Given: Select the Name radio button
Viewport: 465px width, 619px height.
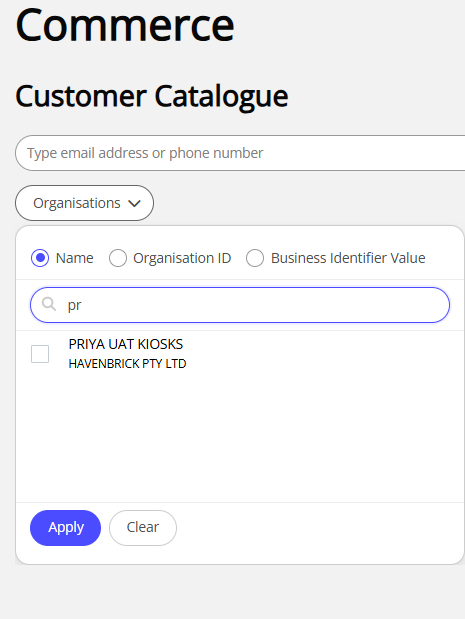Looking at the screenshot, I should click(x=40, y=258).
